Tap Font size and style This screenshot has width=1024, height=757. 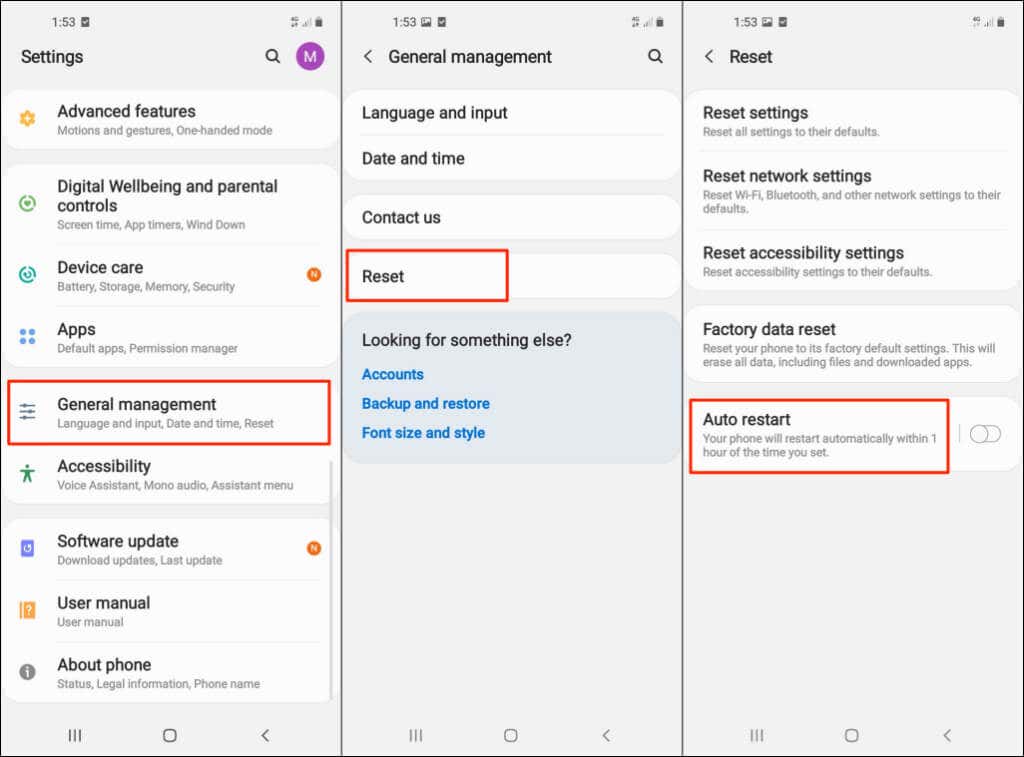pyautogui.click(x=423, y=432)
